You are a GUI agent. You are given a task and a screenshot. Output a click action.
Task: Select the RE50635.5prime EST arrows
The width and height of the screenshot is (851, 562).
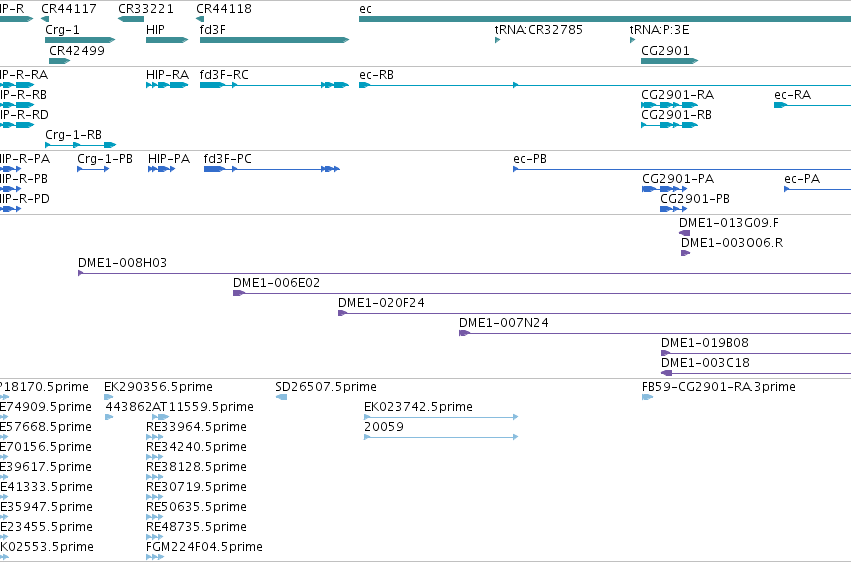(x=155, y=518)
